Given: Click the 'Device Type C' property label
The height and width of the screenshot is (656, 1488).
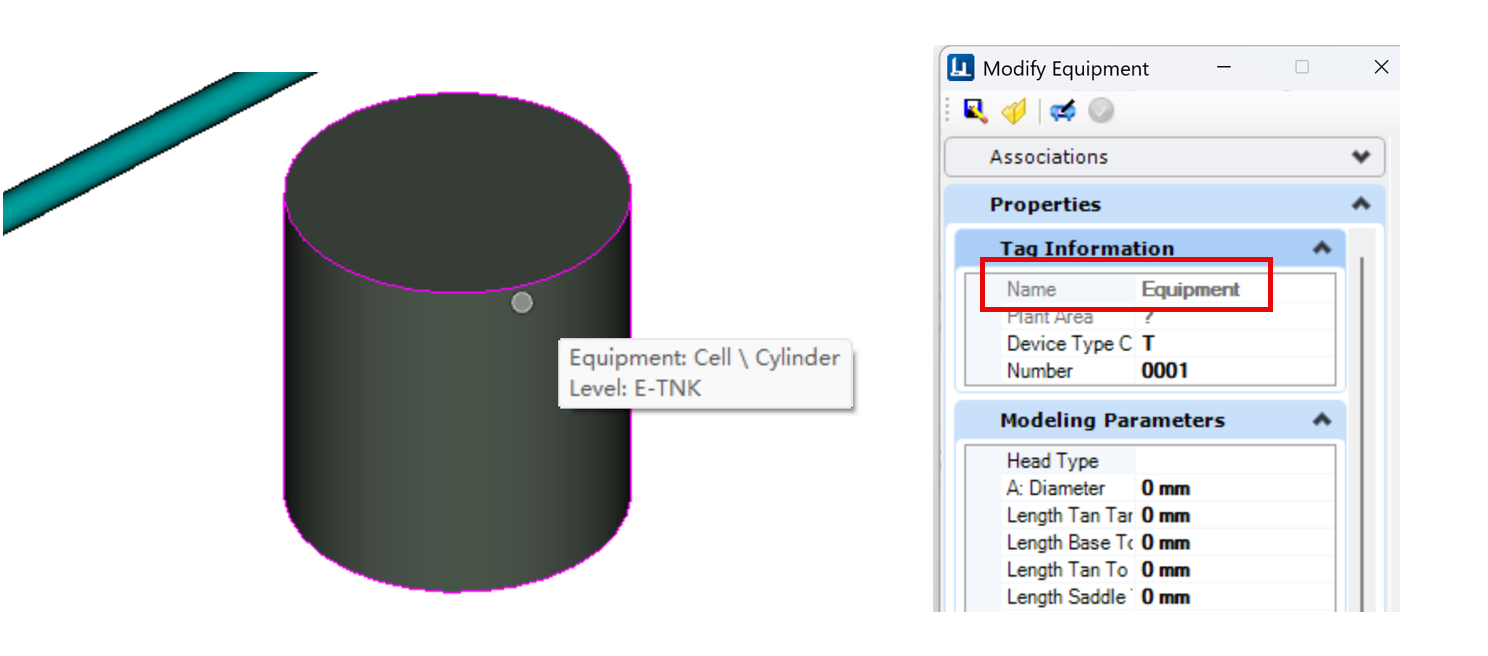Looking at the screenshot, I should pos(1069,344).
